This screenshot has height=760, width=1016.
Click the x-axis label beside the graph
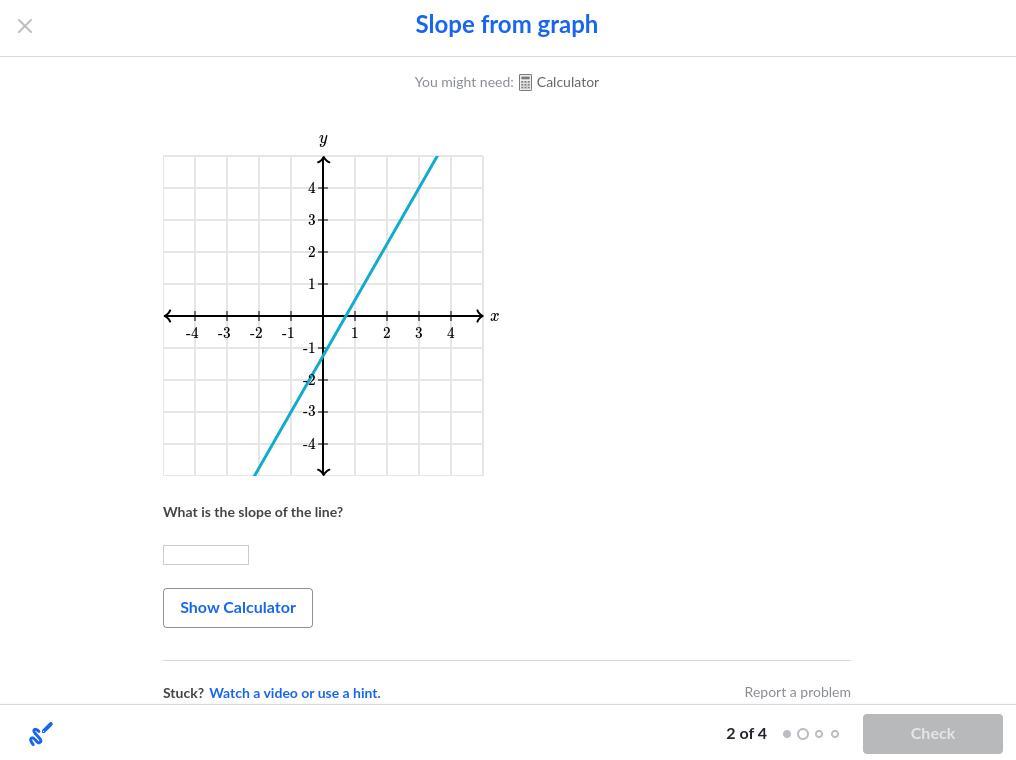(494, 316)
